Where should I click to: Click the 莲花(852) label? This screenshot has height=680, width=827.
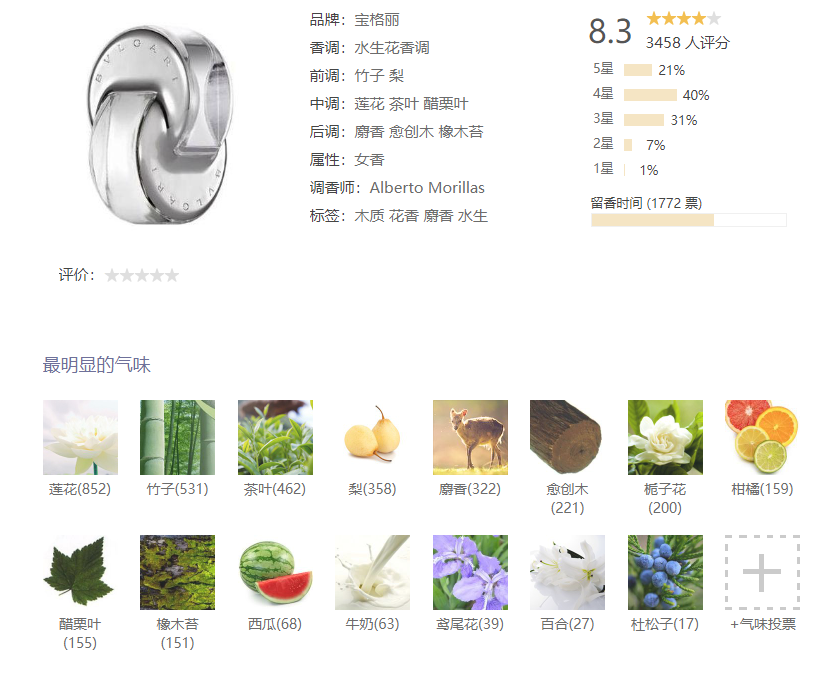click(x=80, y=489)
